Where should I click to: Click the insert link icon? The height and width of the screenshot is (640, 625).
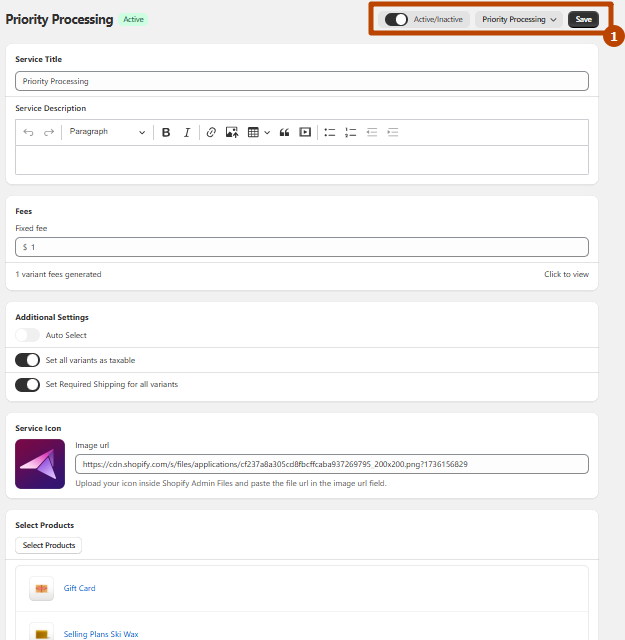click(x=211, y=132)
